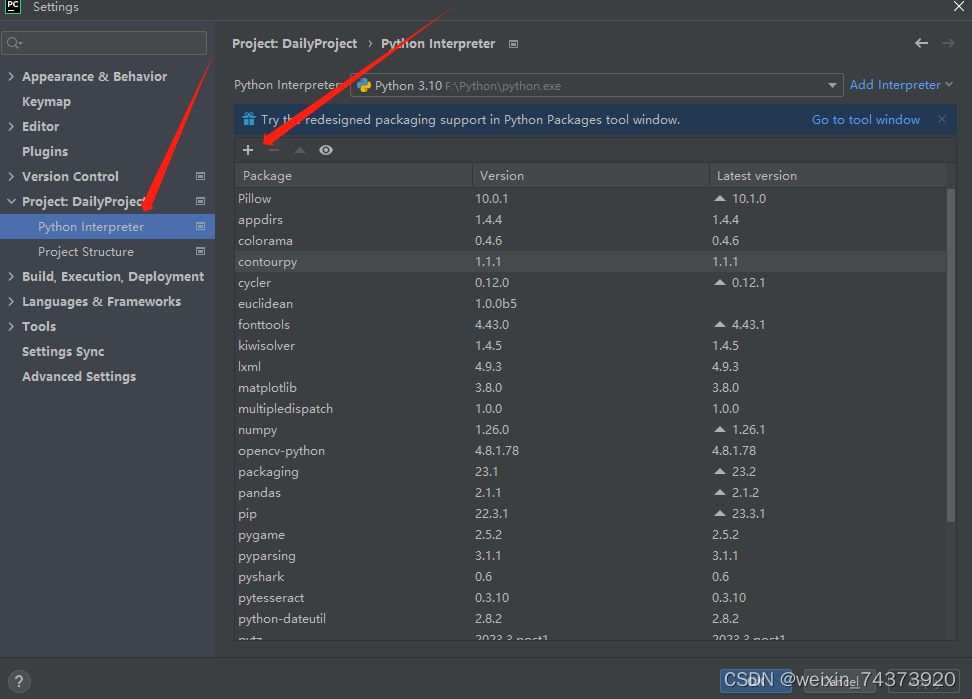This screenshot has height=699, width=972.
Task: Click upgrade arrow next to fonttools 4.43.1
Action: (720, 324)
